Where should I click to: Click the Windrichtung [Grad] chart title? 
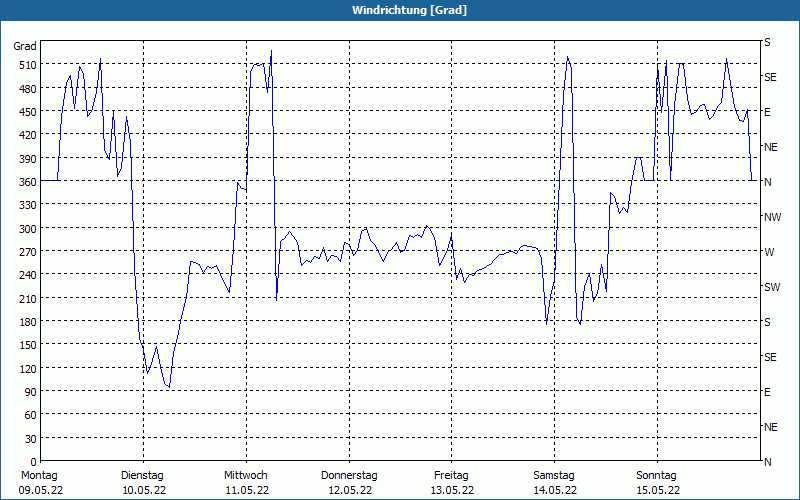pos(409,10)
